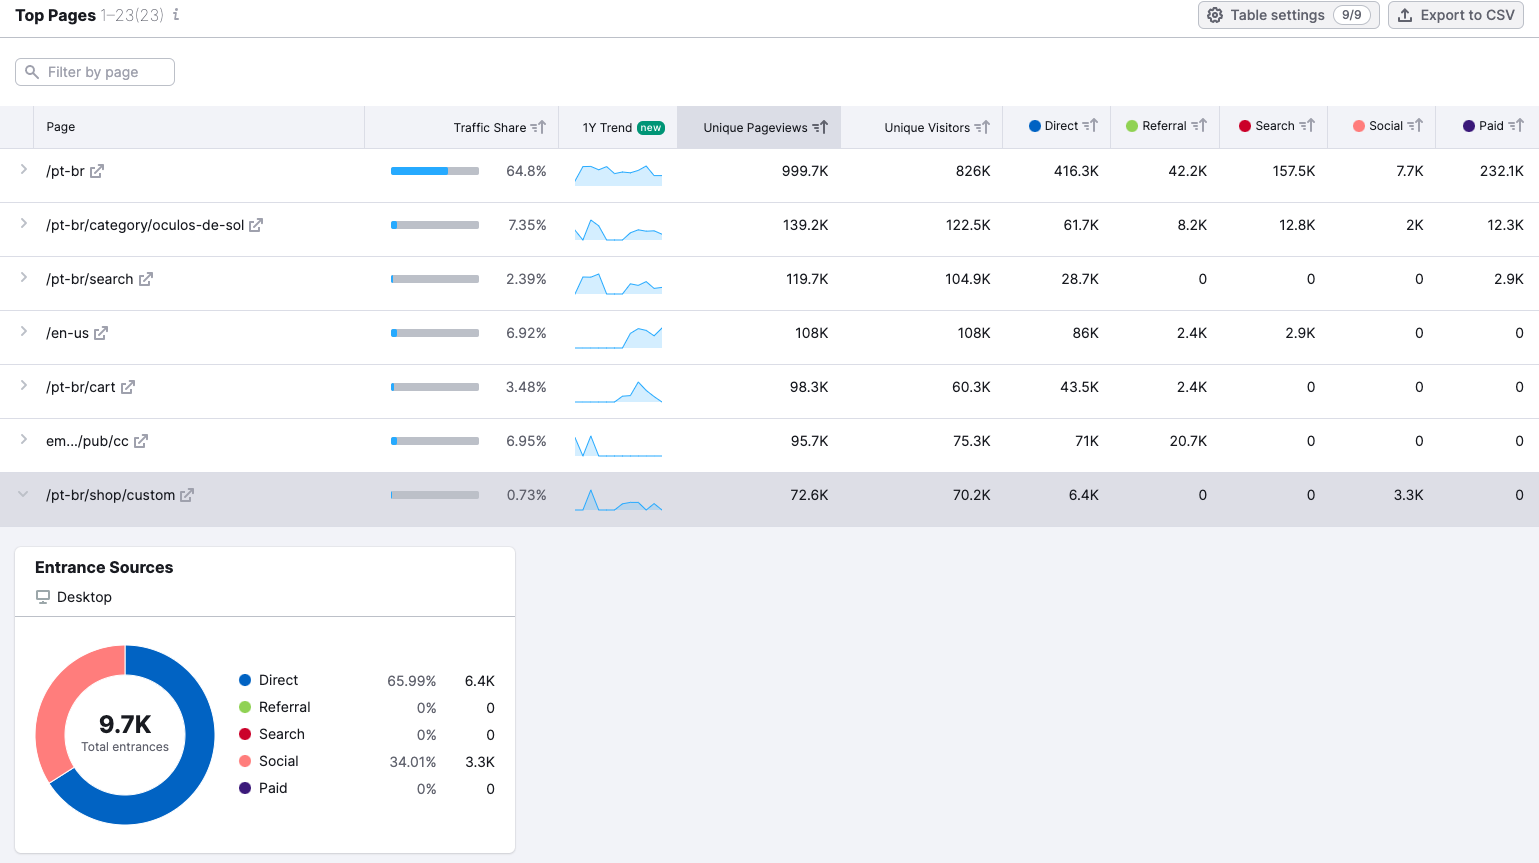This screenshot has width=1539, height=863.
Task: Open external link icon next to /en-us
Action: [x=101, y=333]
